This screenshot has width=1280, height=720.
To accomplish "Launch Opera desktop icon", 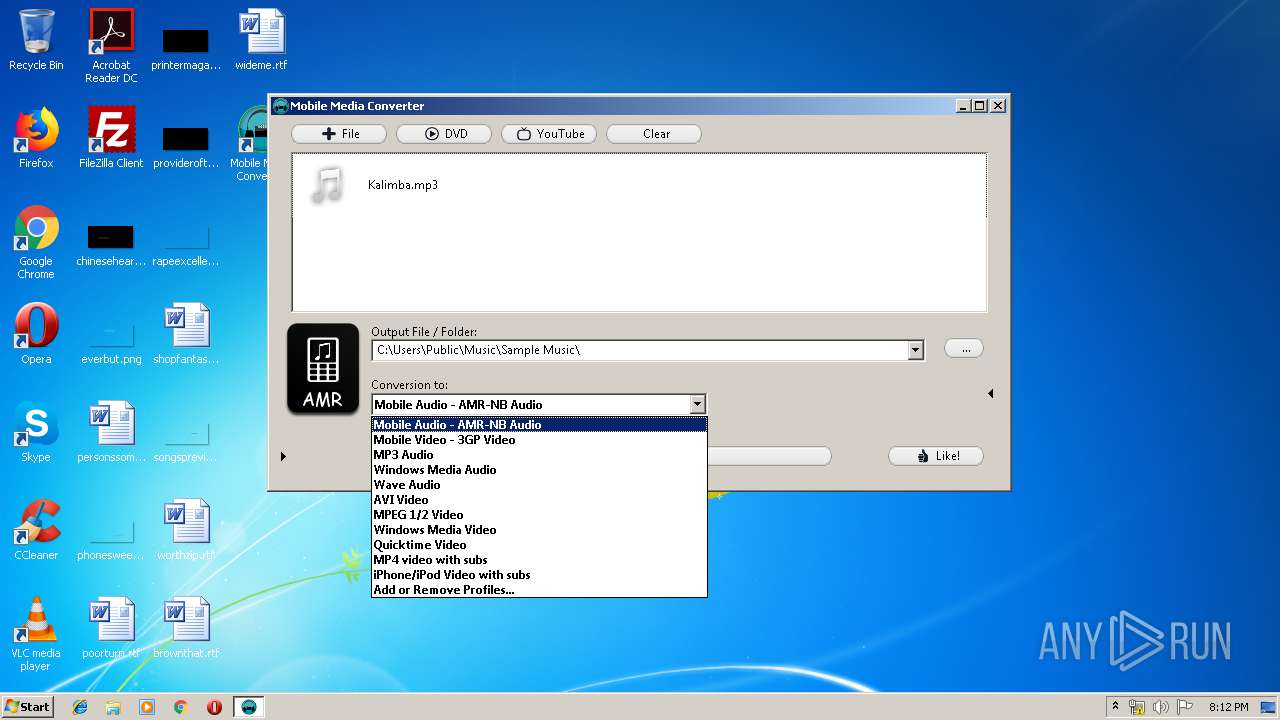I will click(x=36, y=334).
